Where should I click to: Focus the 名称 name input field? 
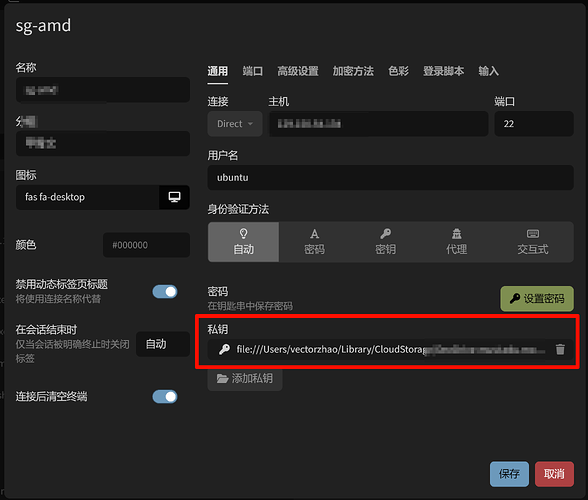click(x=103, y=90)
